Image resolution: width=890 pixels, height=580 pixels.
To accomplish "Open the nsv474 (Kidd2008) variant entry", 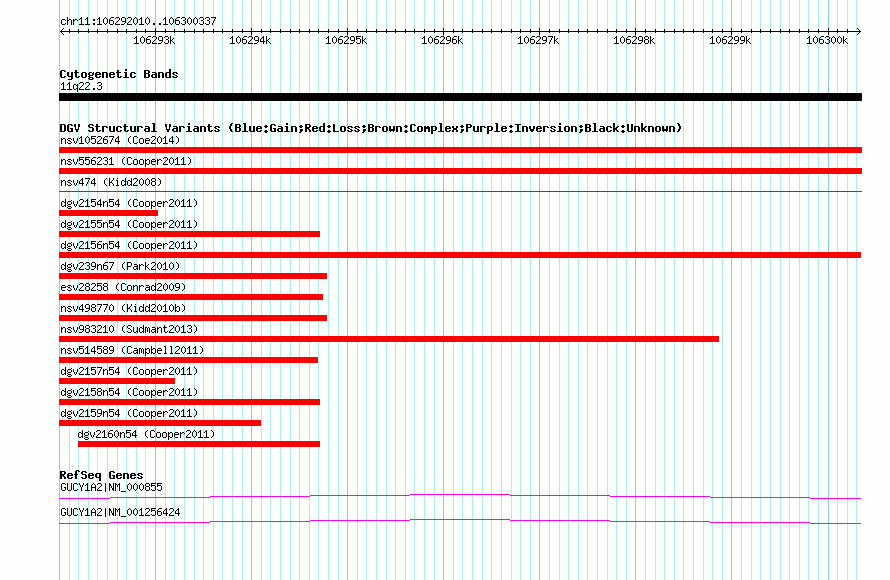I will [x=111, y=182].
